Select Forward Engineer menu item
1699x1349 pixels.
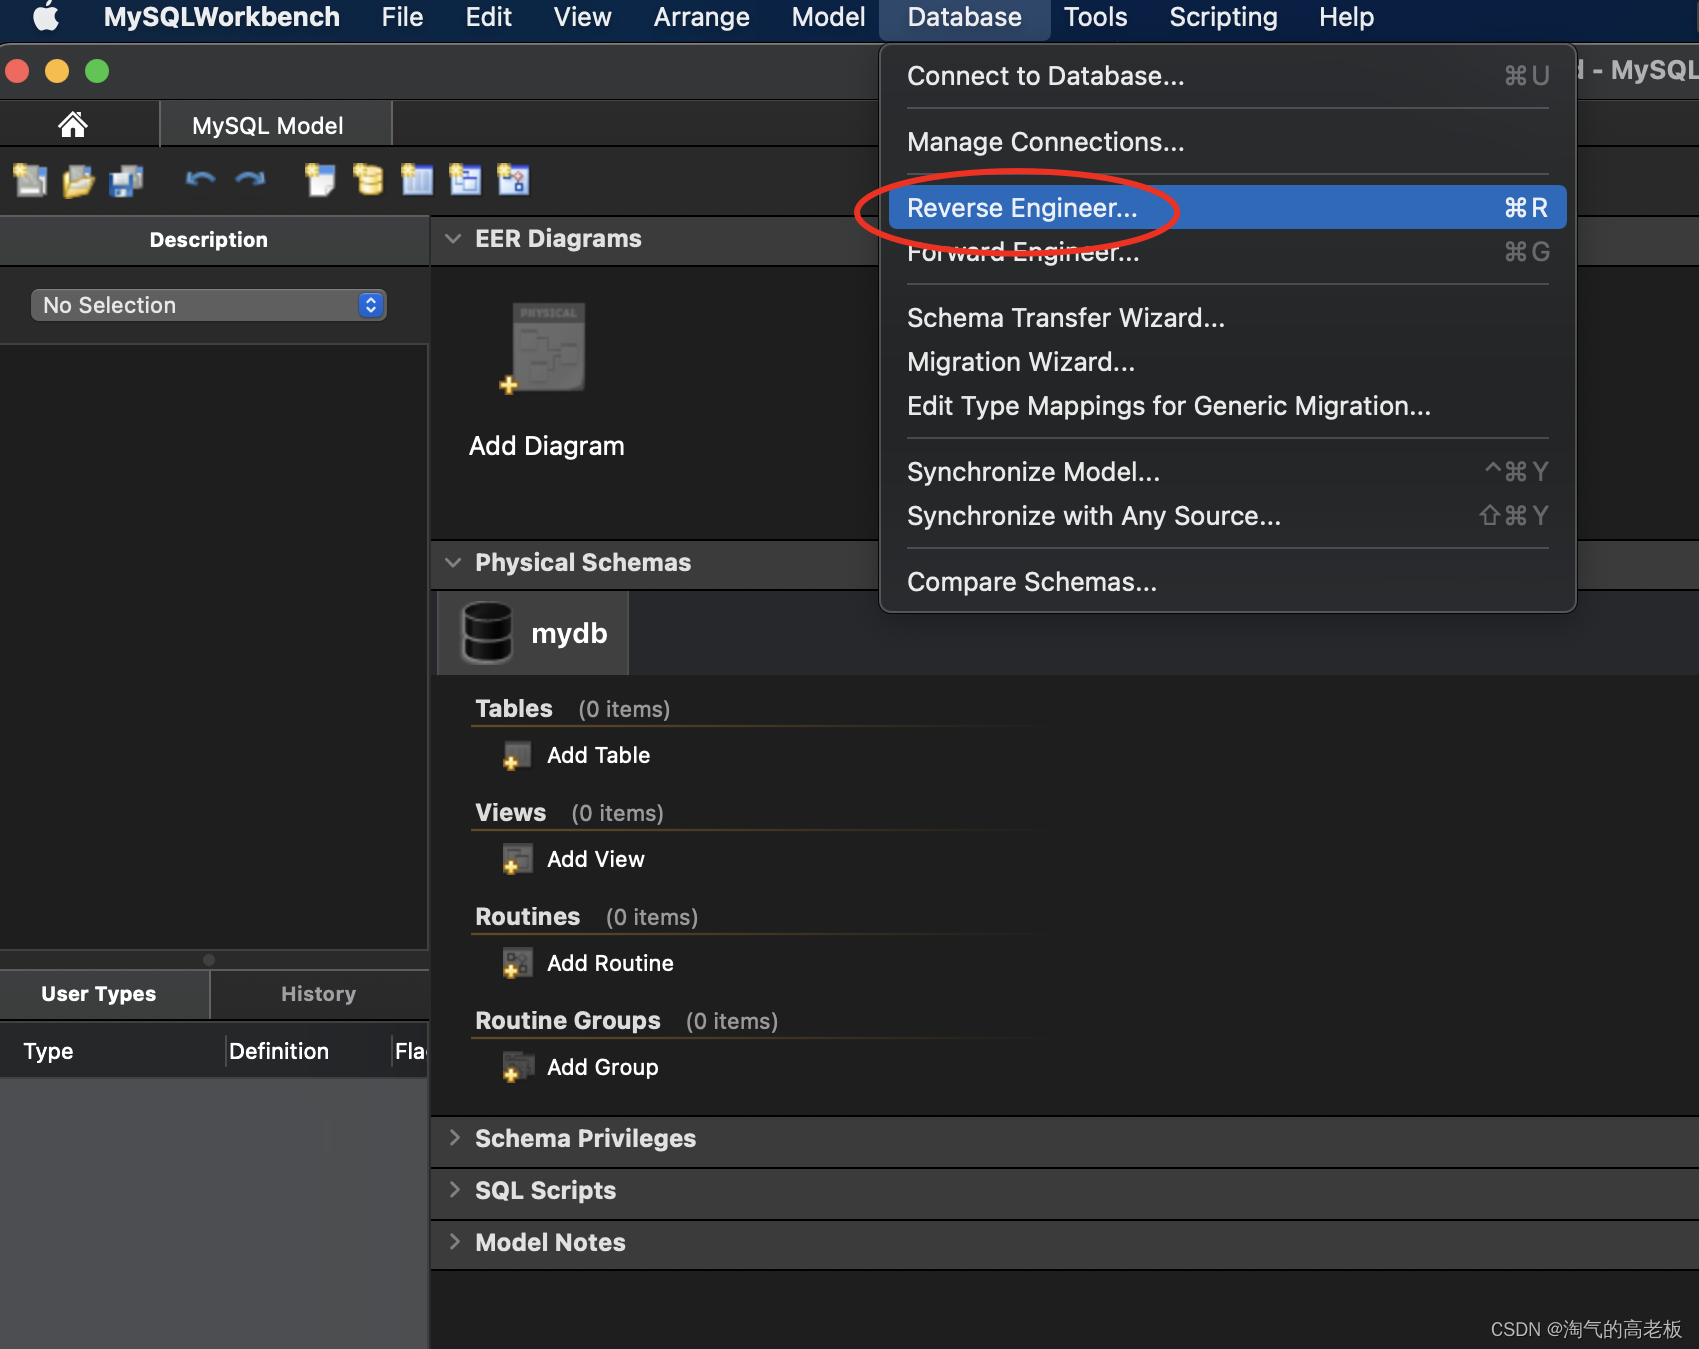(x=1227, y=252)
